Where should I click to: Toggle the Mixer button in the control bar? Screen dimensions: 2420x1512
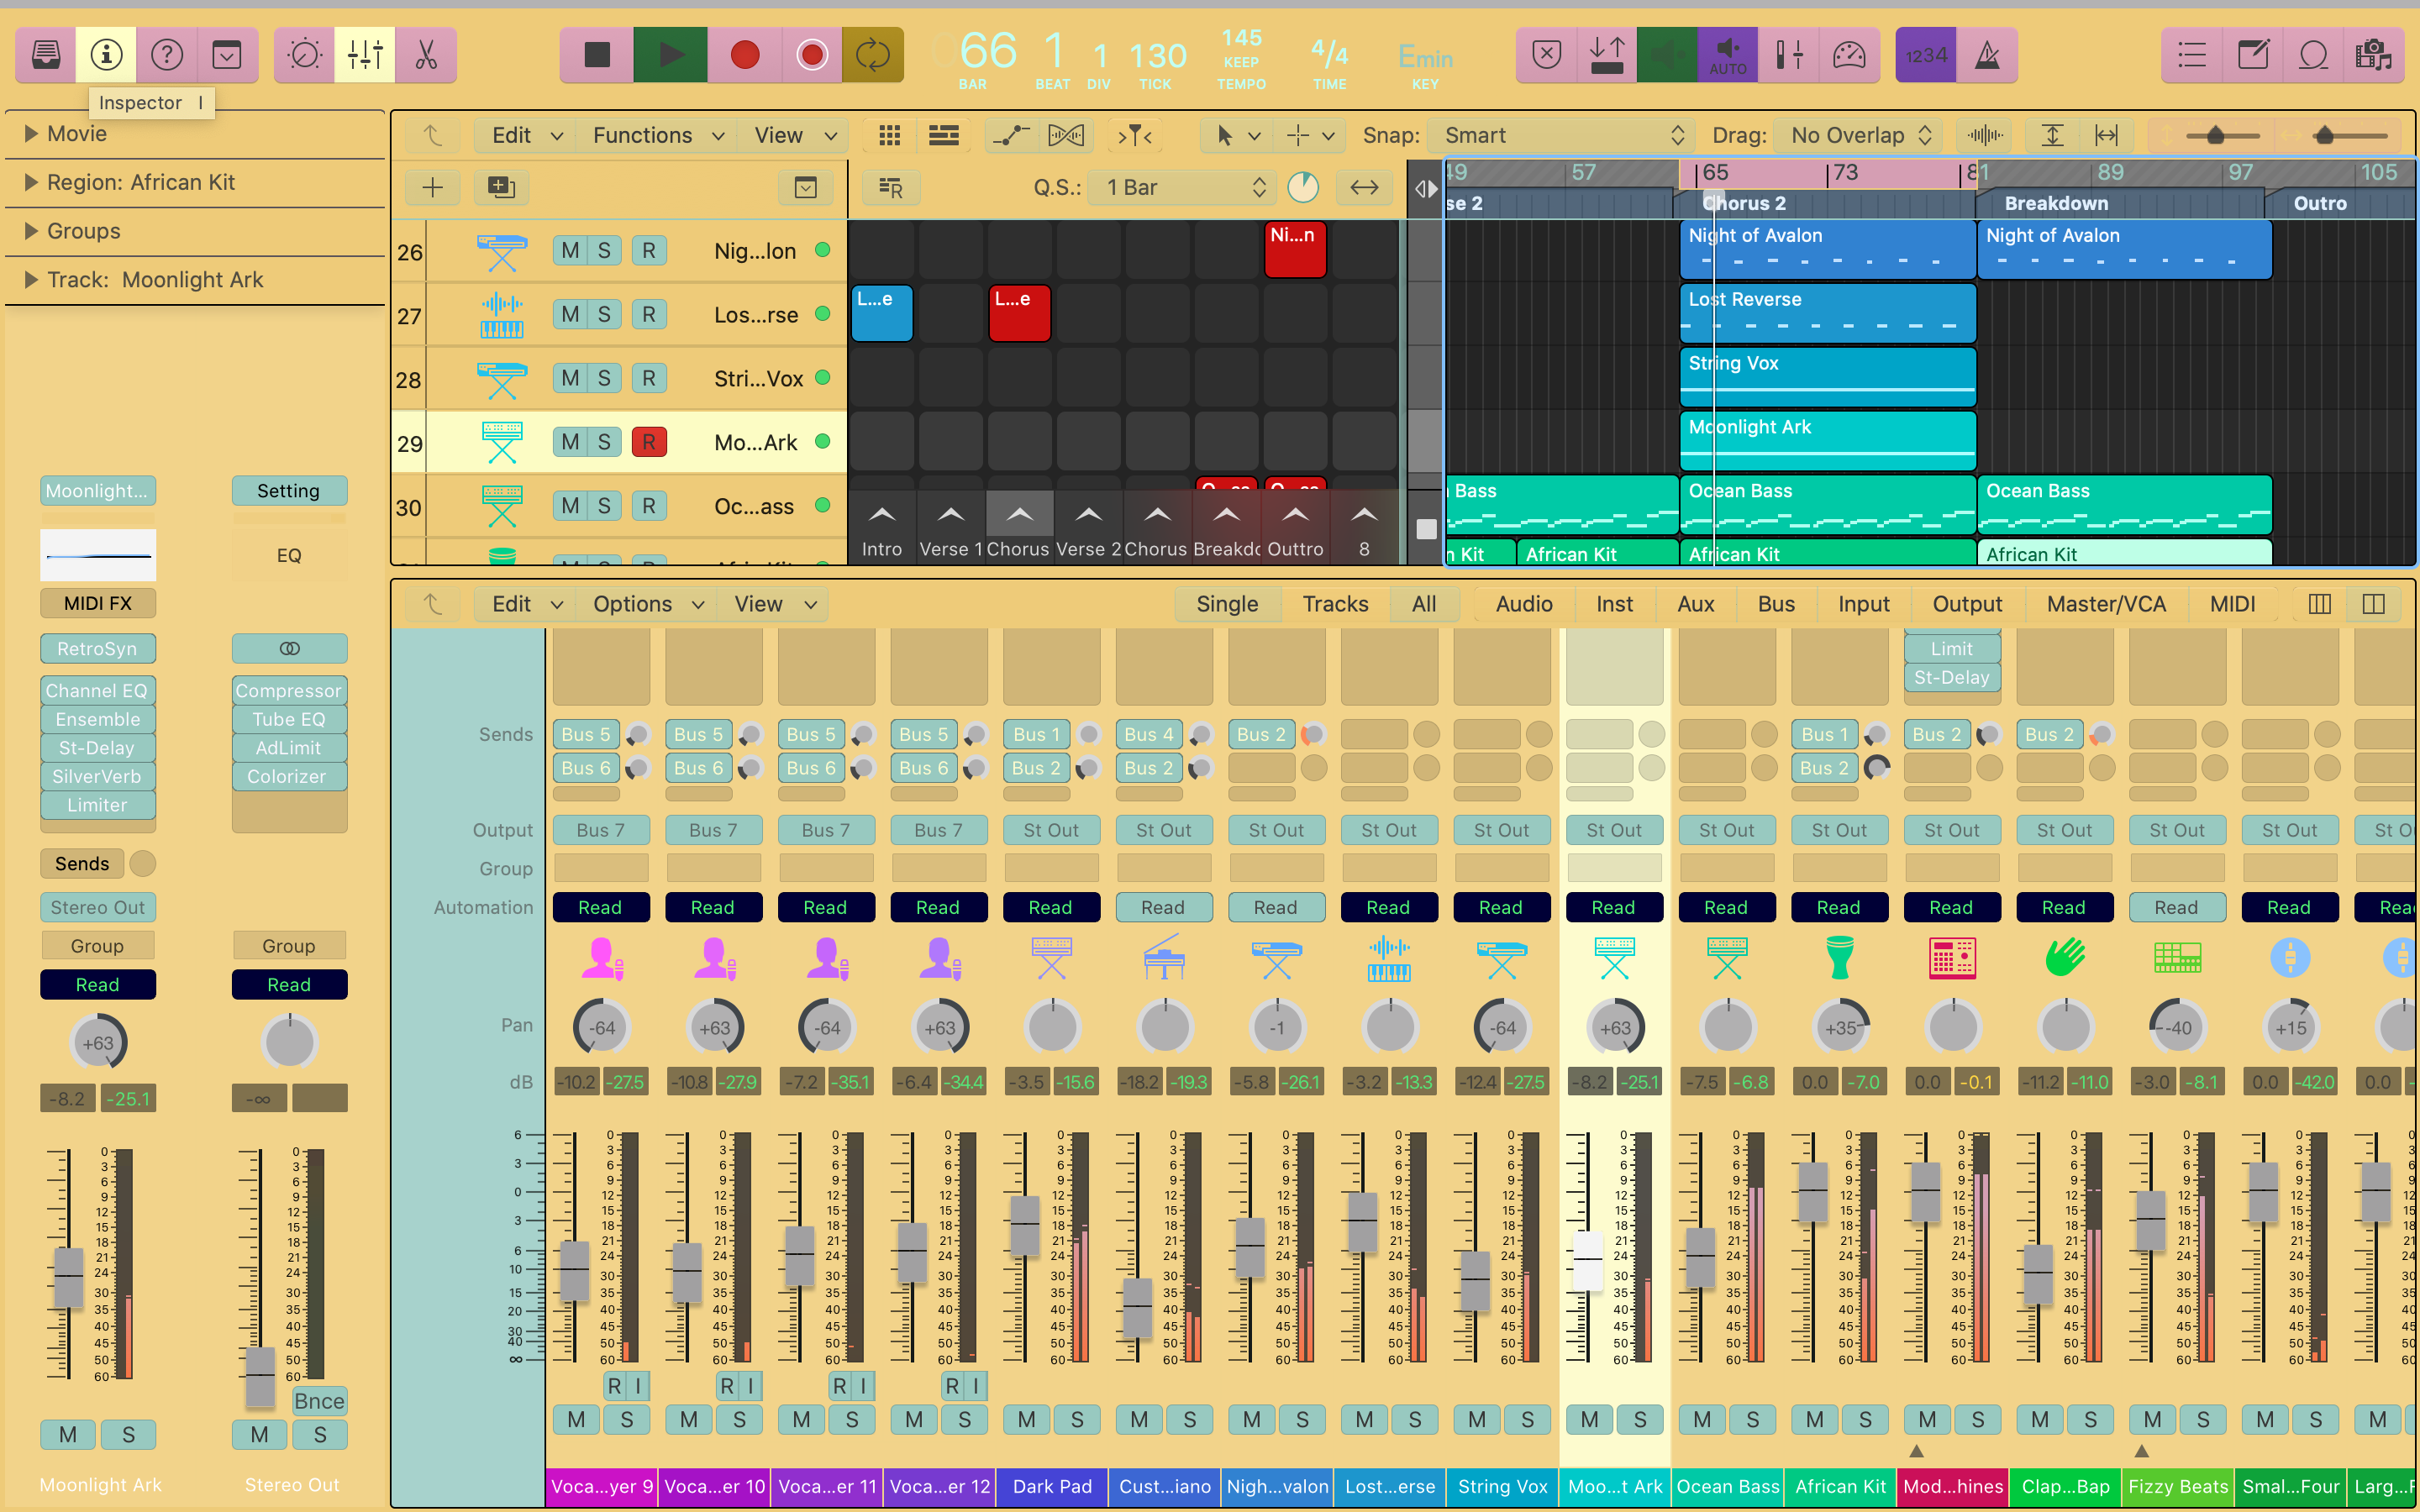[365, 55]
